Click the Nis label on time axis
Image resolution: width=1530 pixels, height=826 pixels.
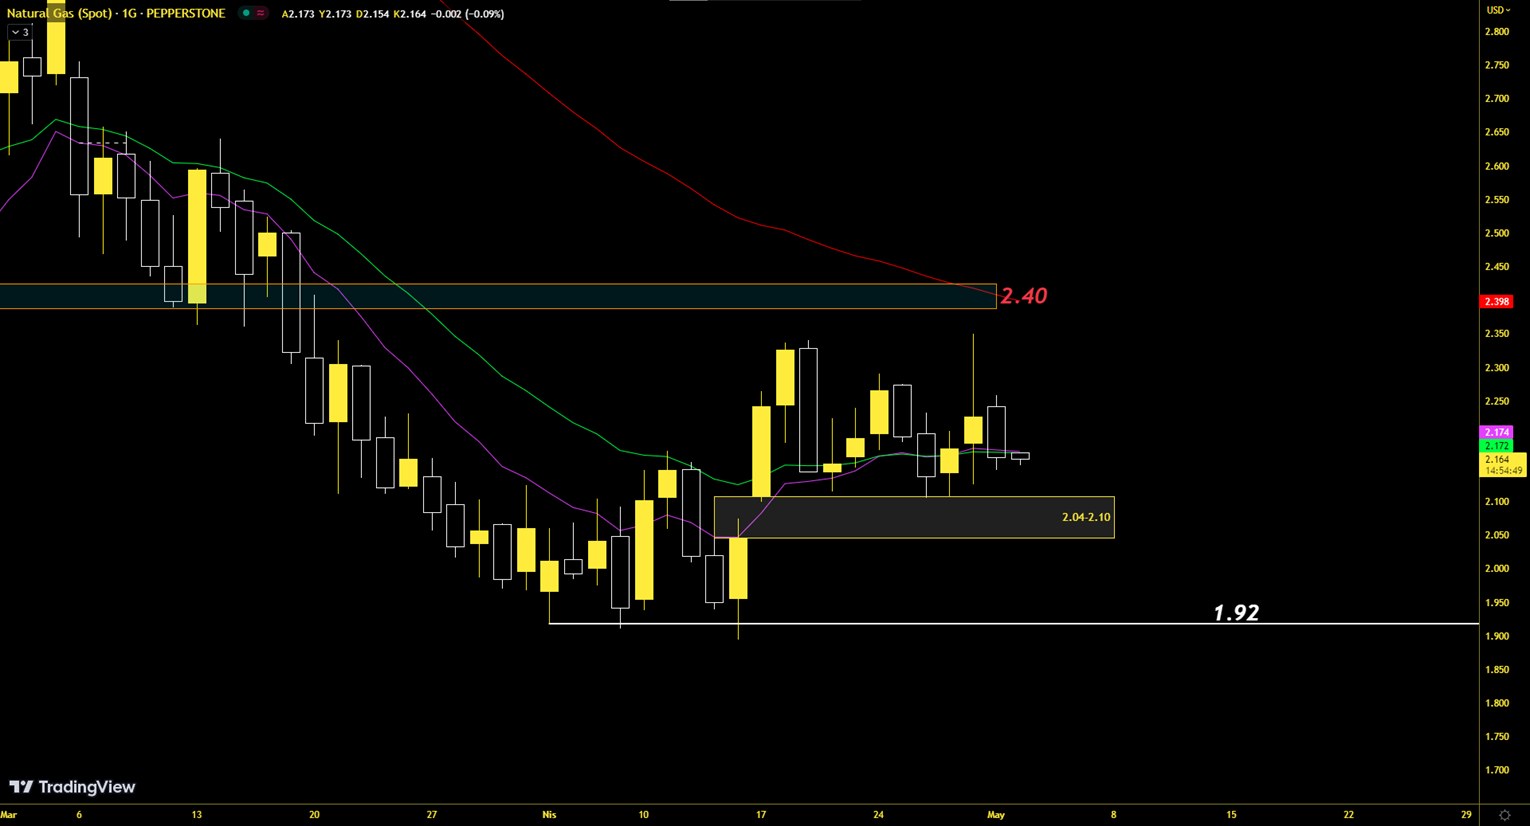549,815
